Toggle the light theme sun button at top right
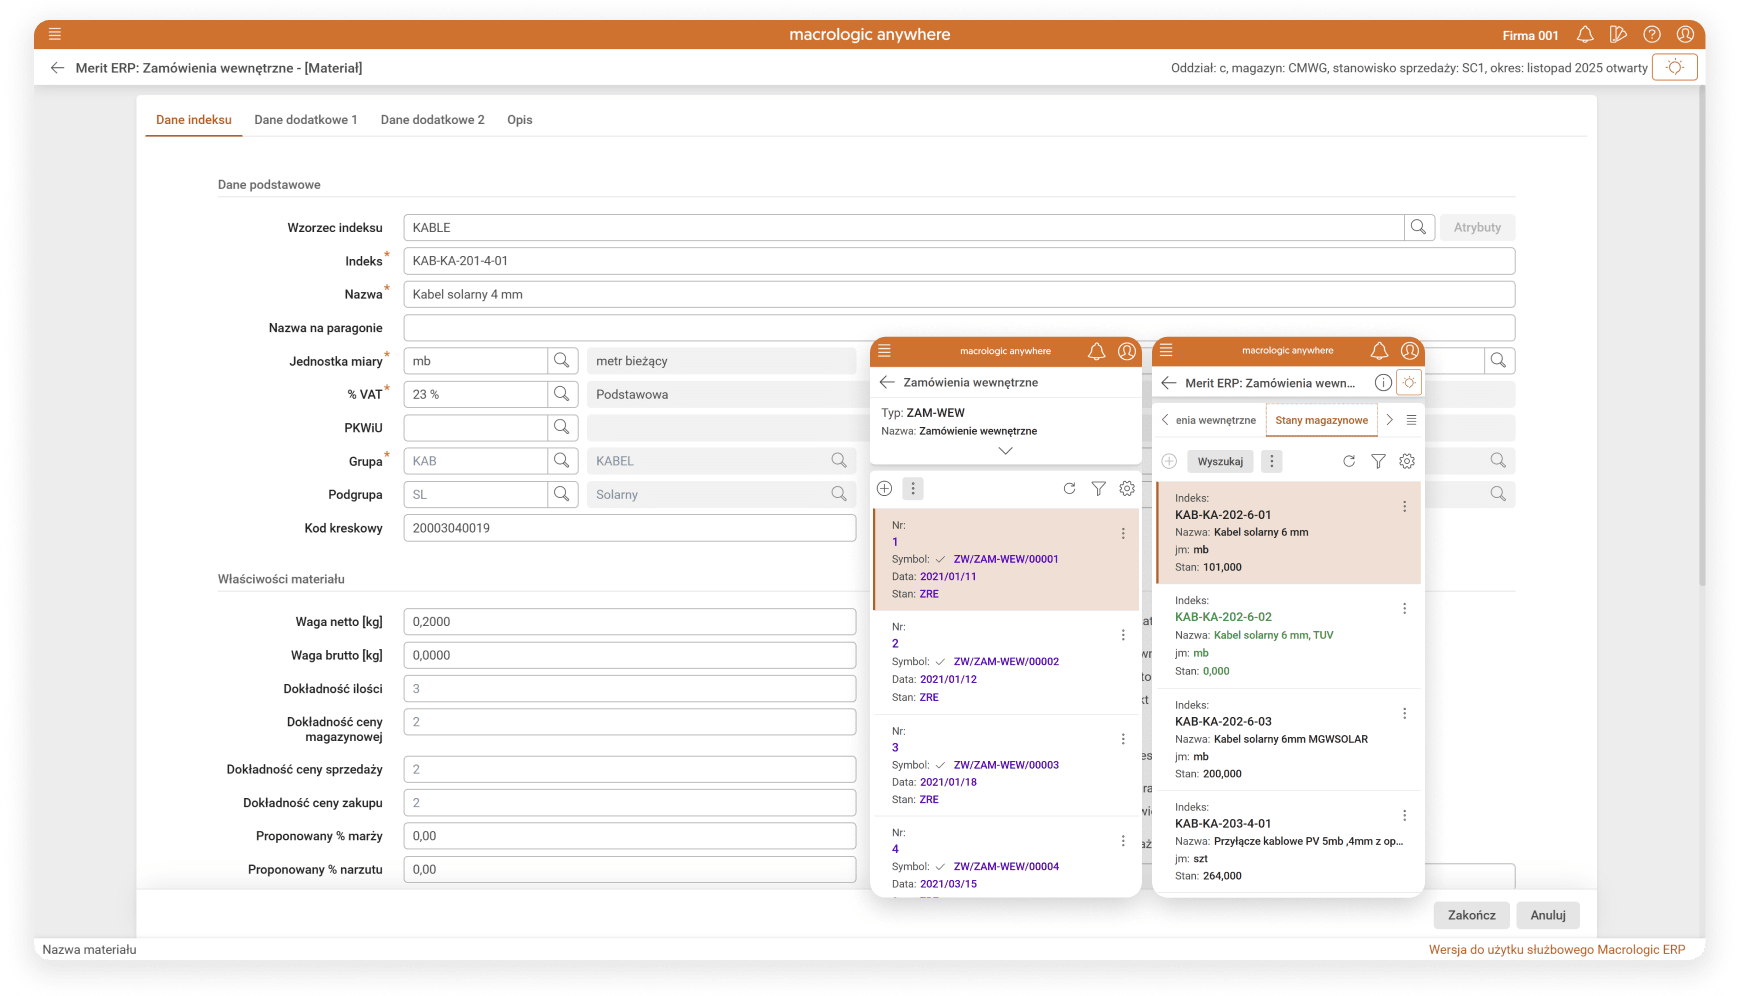 (1675, 67)
